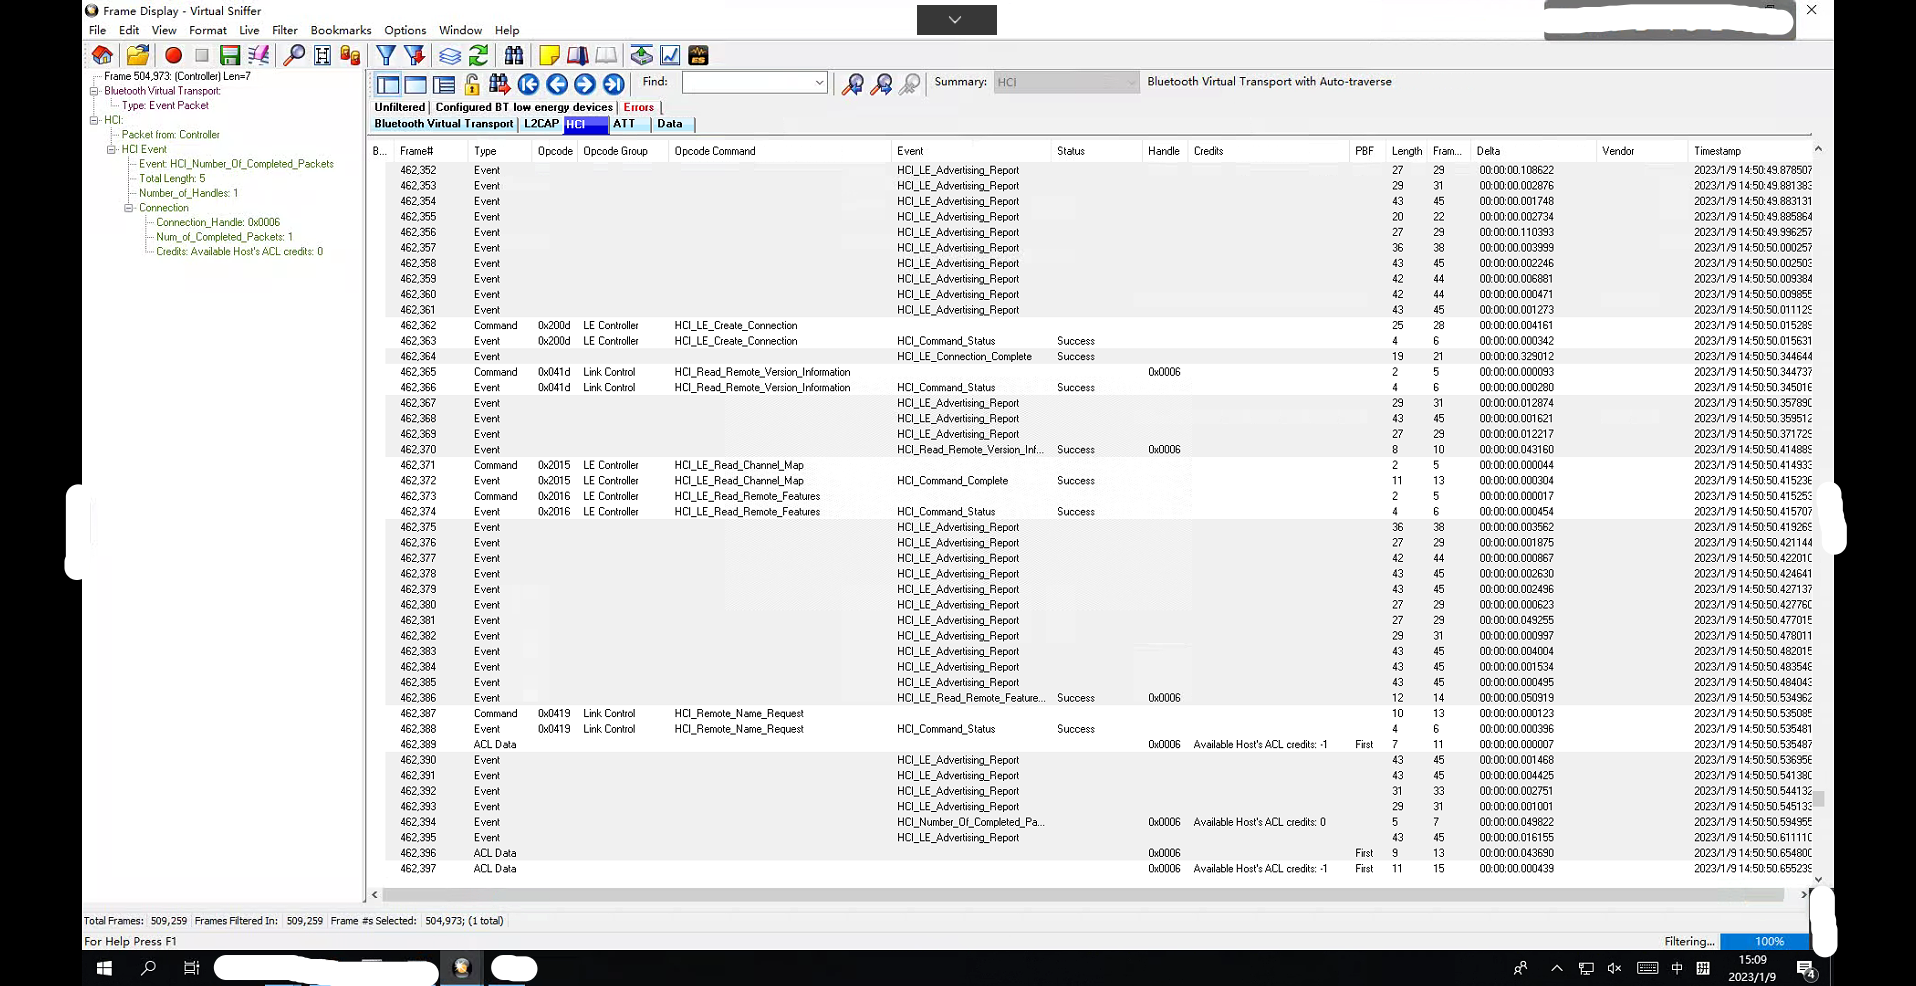1916x986 pixels.
Task: Switch to the ATT protocol tab
Action: point(625,124)
